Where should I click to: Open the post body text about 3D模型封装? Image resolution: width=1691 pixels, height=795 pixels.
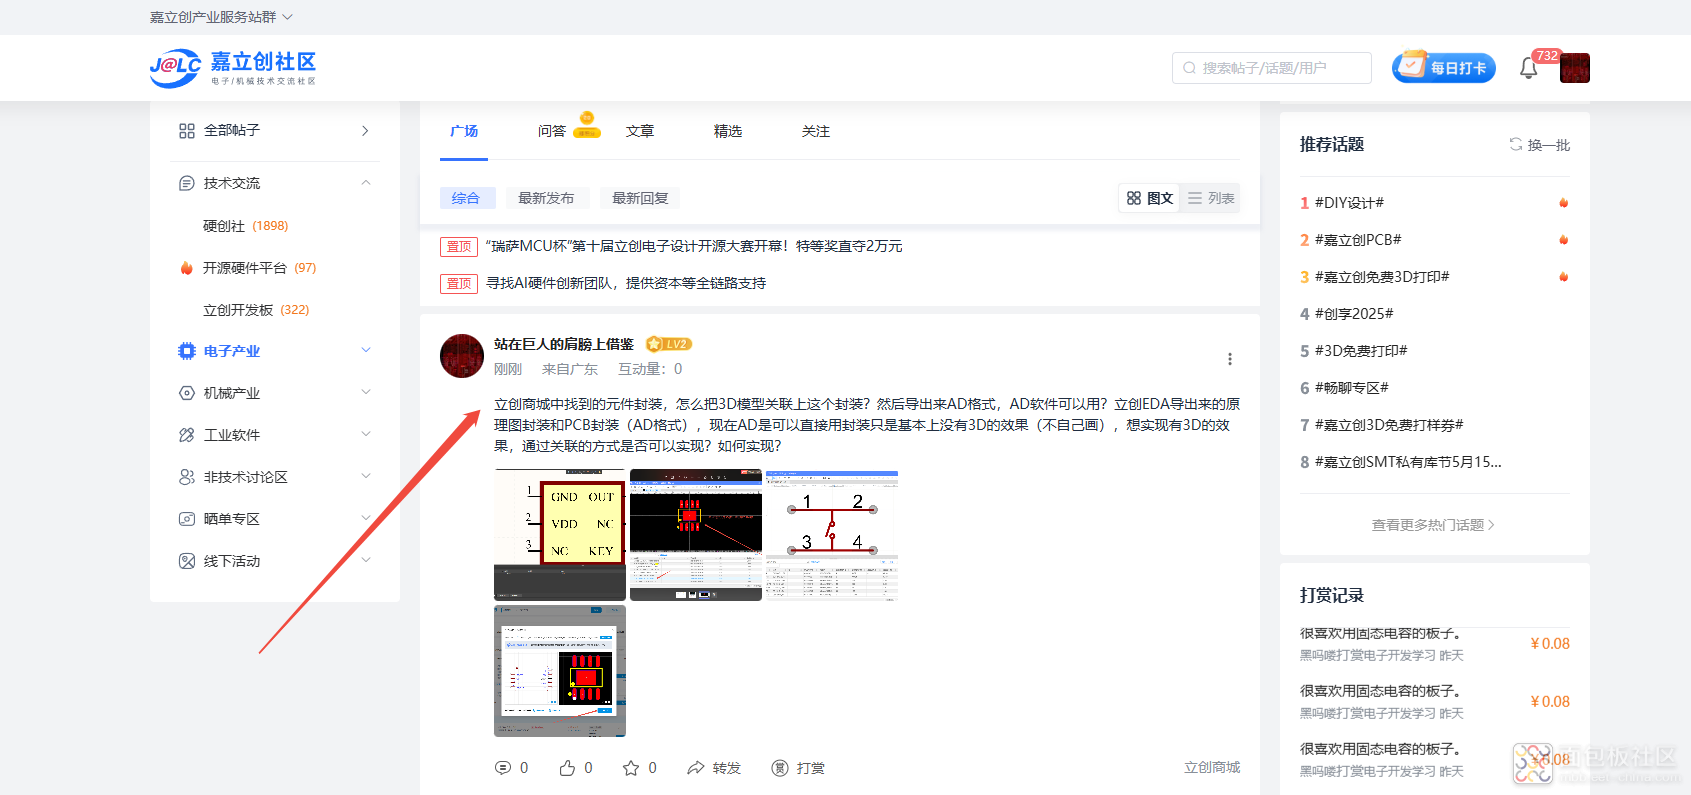(x=867, y=425)
